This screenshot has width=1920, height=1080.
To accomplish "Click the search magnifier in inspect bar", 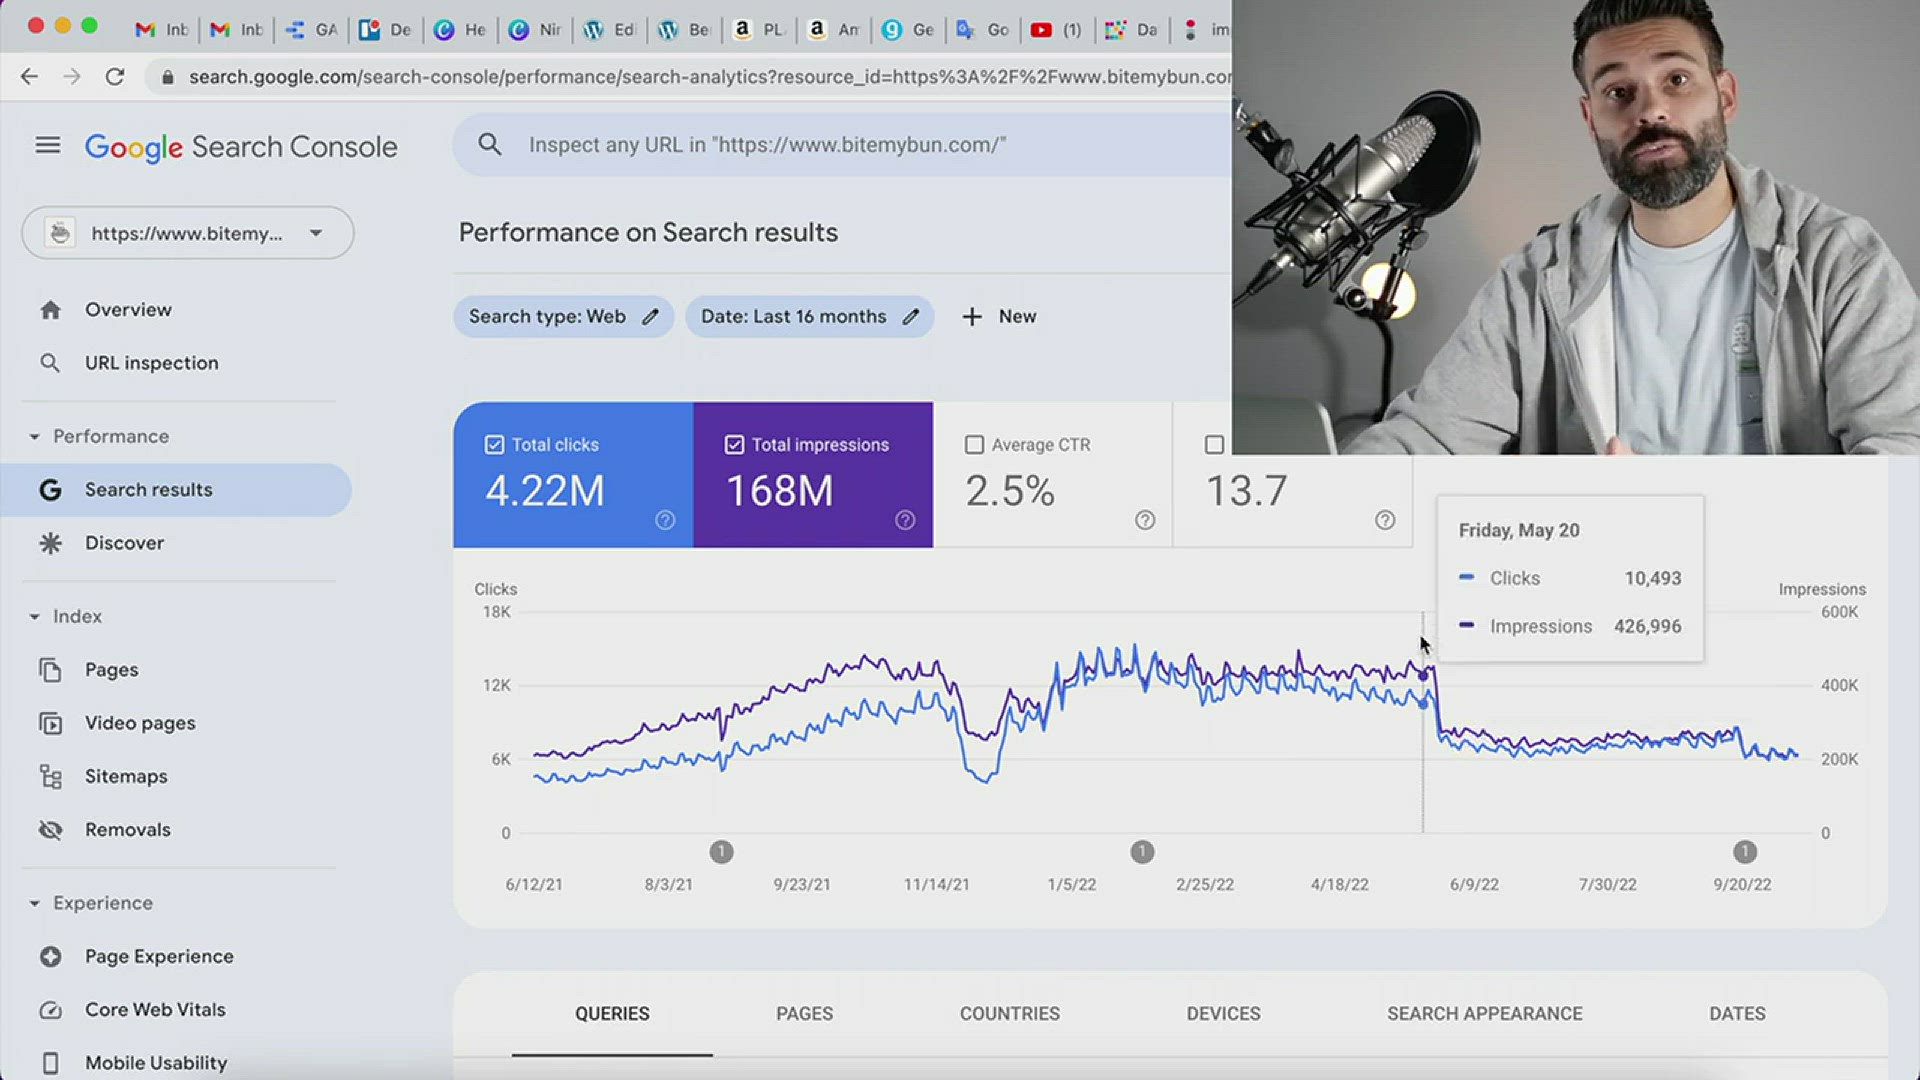I will [489, 145].
